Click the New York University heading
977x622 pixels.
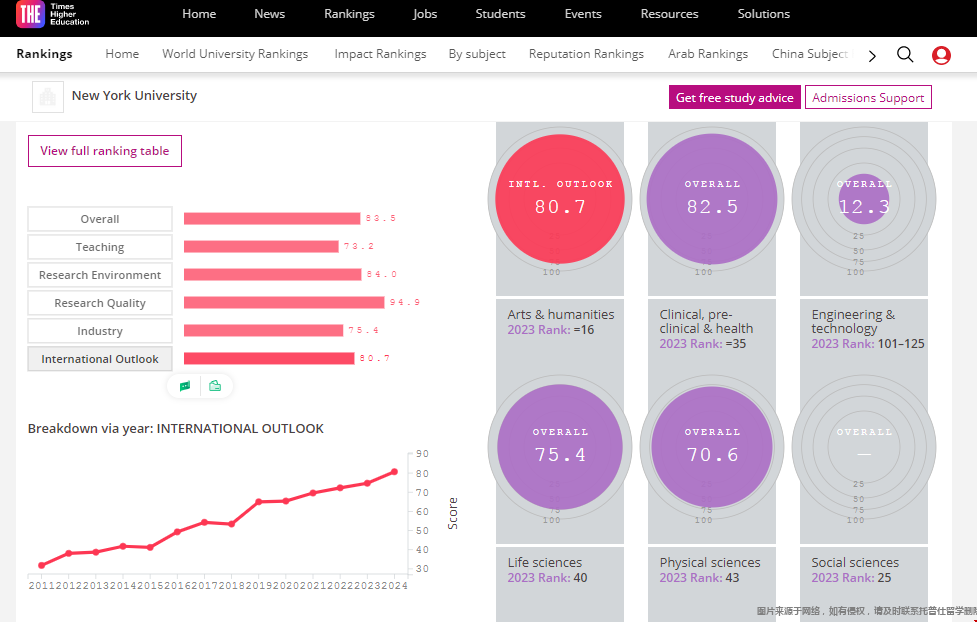(134, 95)
